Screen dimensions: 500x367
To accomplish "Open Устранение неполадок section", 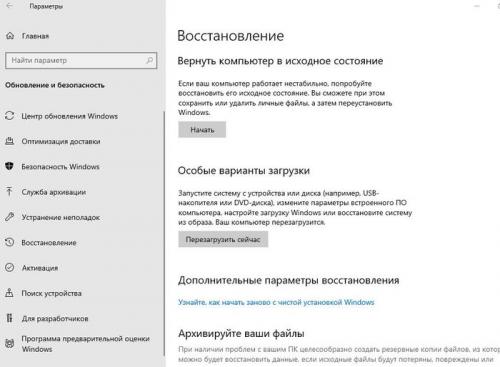I will click(x=61, y=217).
